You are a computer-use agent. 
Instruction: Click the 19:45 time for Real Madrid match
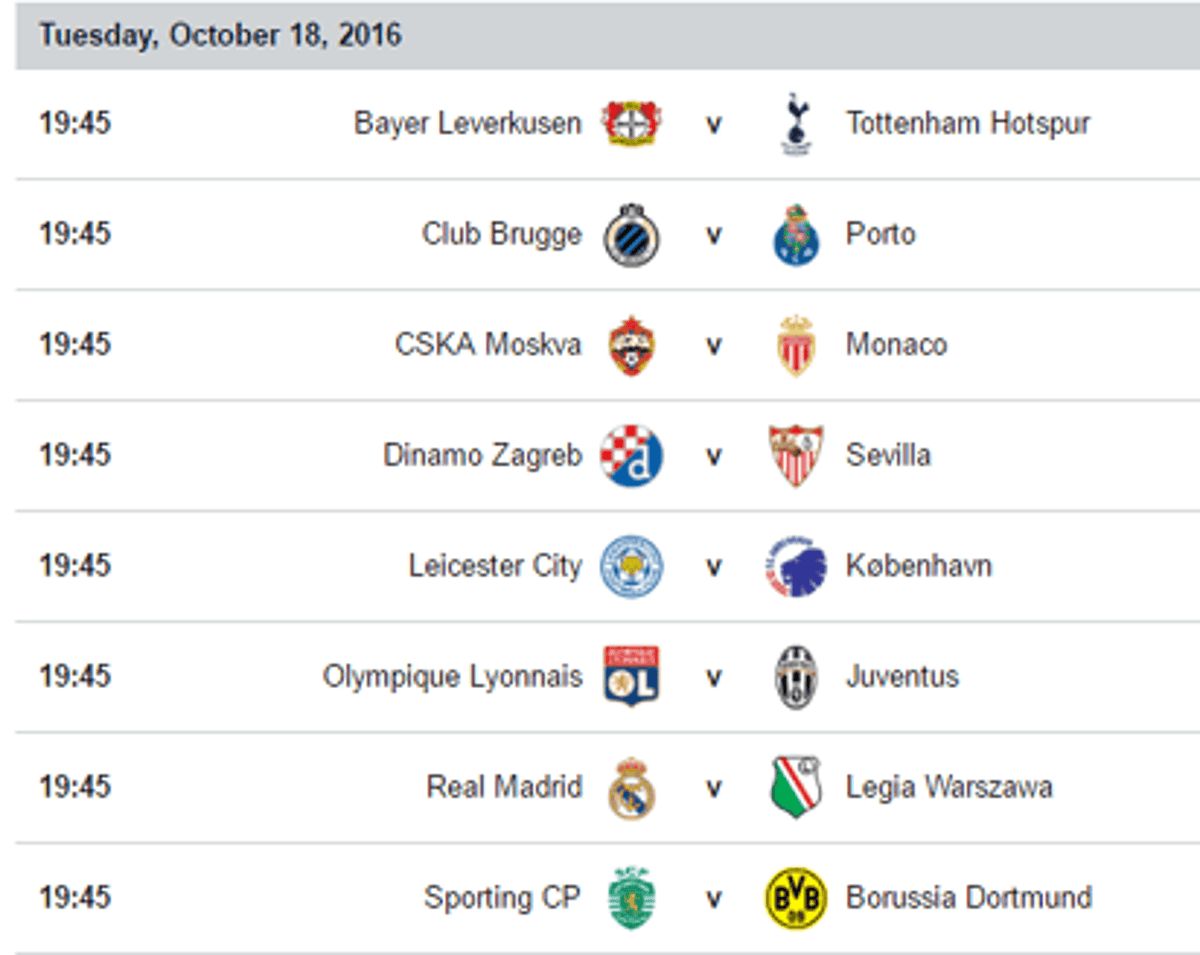[75, 787]
